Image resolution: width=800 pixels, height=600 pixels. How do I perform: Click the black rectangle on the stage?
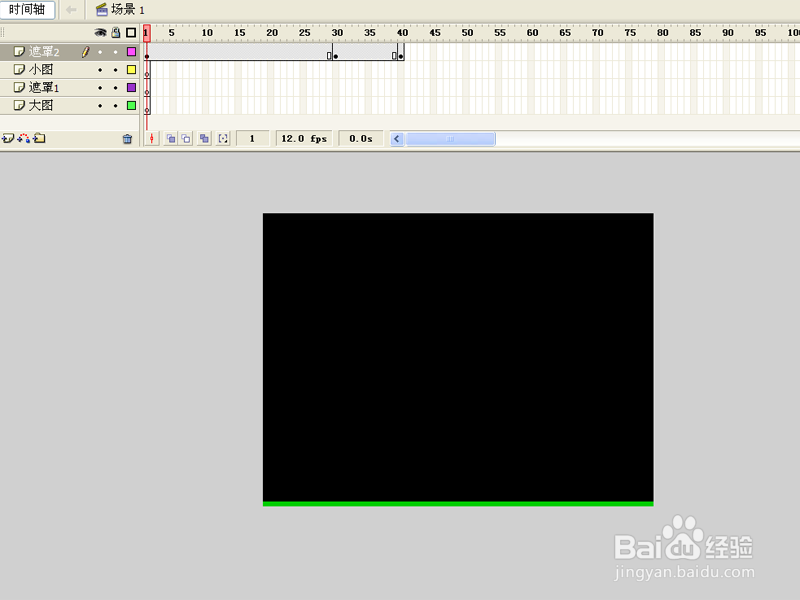(x=458, y=357)
